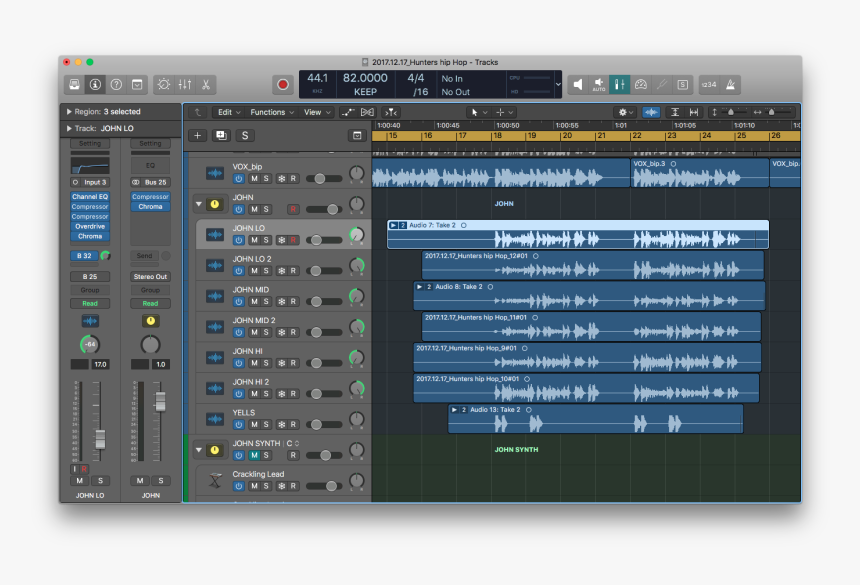Open Smart Controls button
The image size is (860, 585).
point(164,84)
